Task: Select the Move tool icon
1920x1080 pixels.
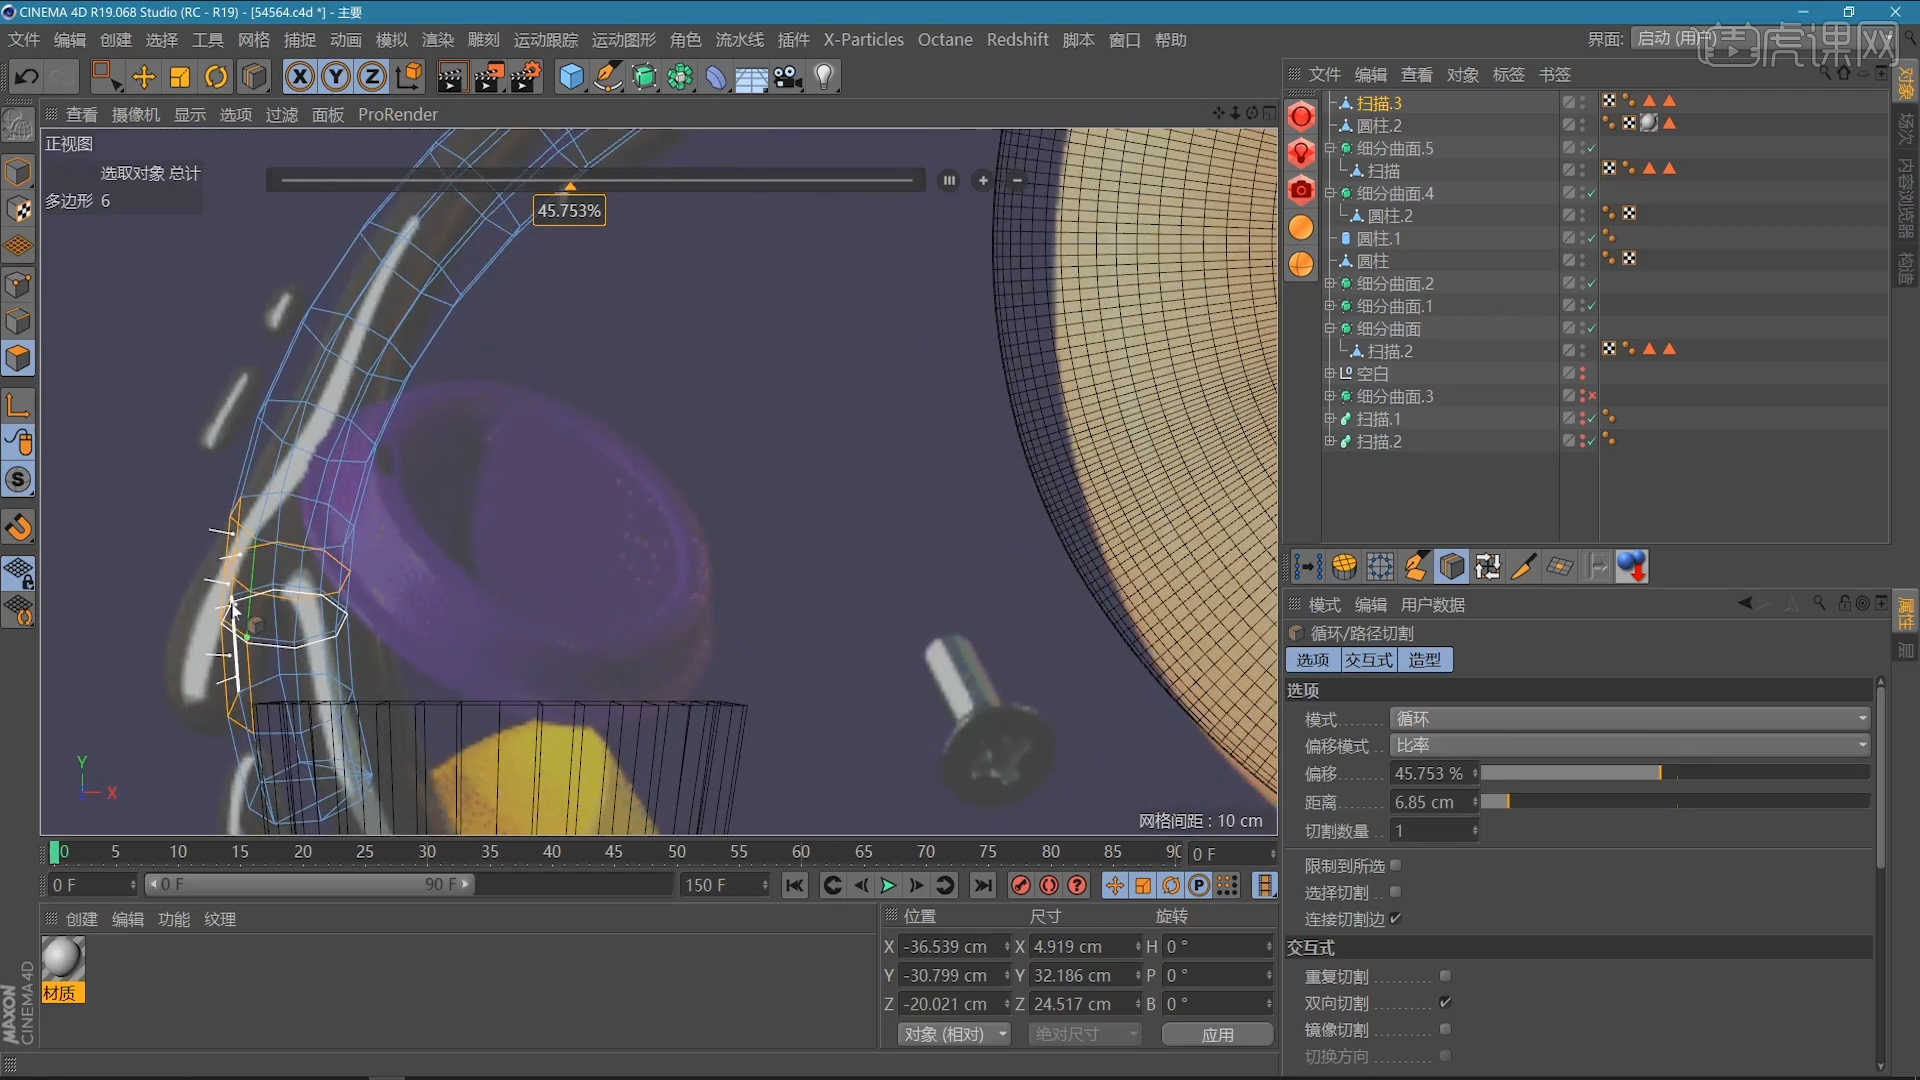Action: tap(143, 77)
